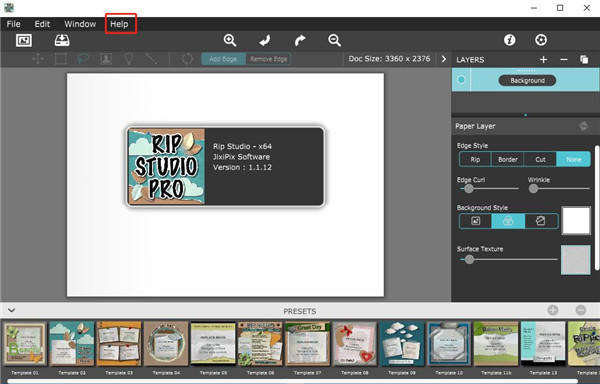Apply preset Template 01
This screenshot has height=384, width=600.
(24, 343)
